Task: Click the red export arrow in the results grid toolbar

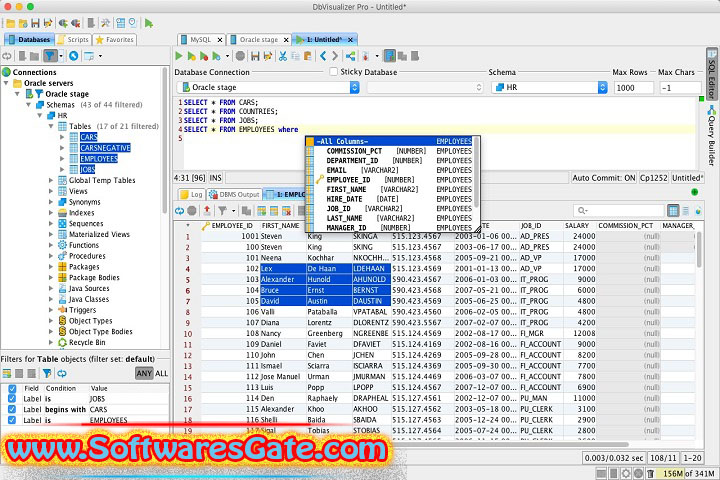Action: tap(207, 211)
